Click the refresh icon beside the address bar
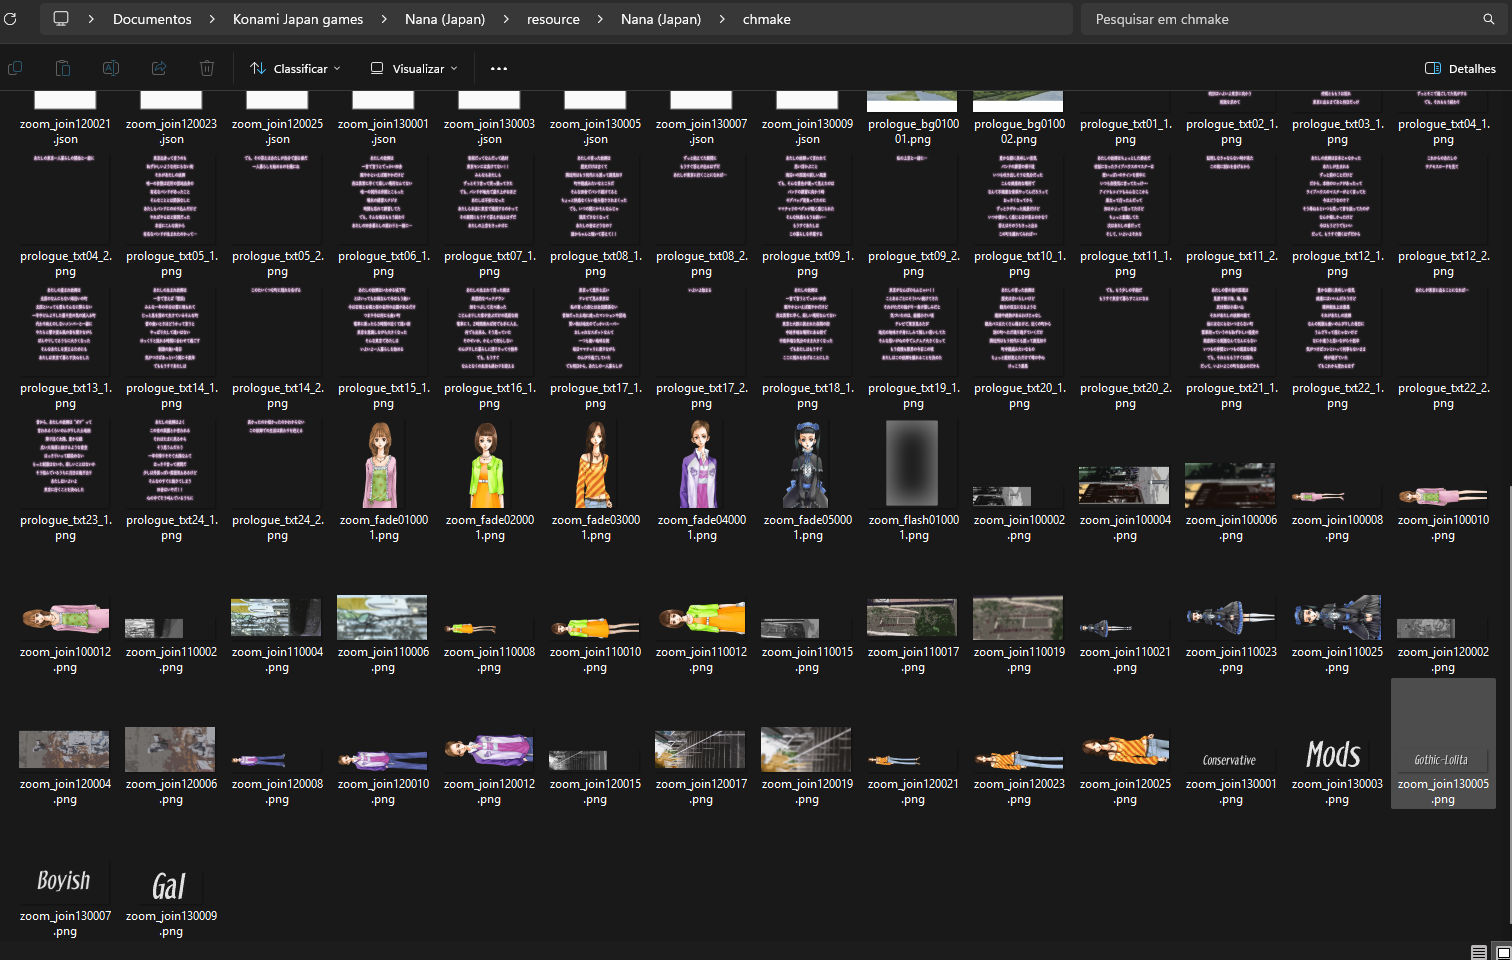This screenshot has height=960, width=1512. pyautogui.click(x=10, y=19)
